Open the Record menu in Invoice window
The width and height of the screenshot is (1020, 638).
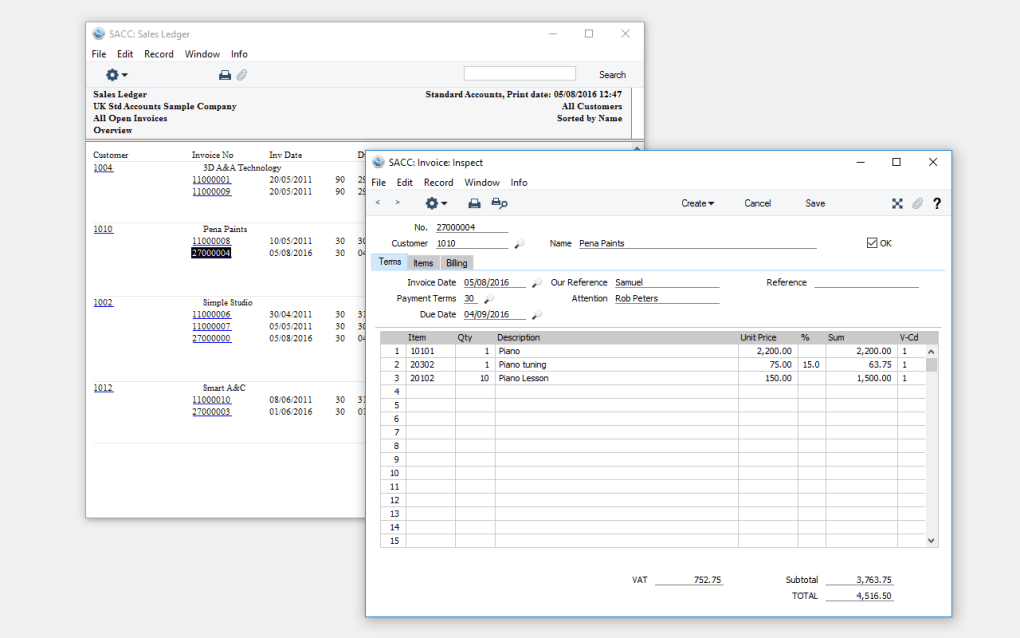(x=438, y=183)
